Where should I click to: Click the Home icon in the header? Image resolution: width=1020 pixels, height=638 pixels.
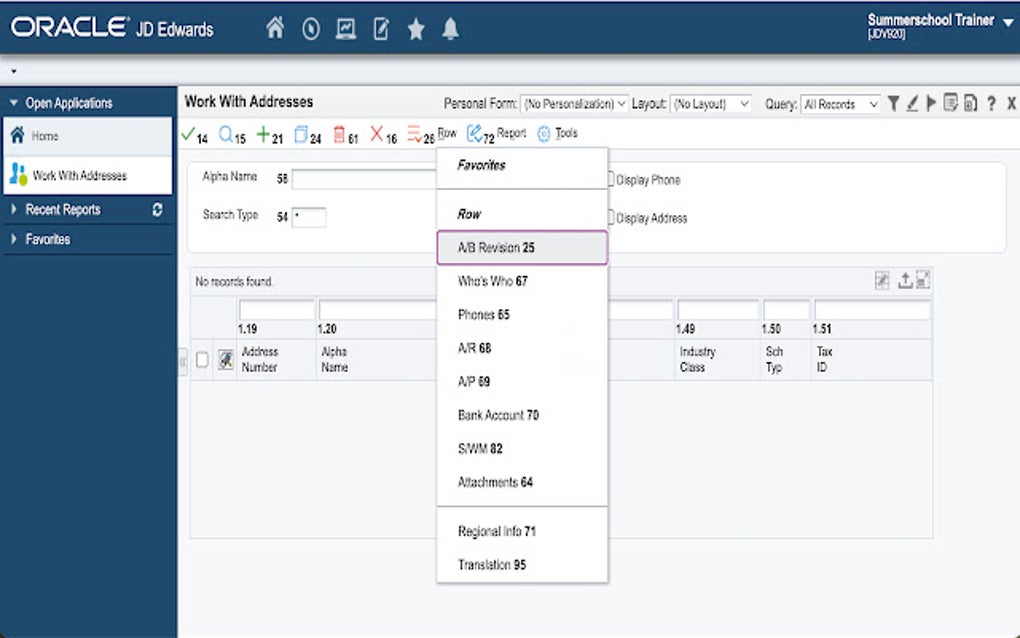coord(275,29)
